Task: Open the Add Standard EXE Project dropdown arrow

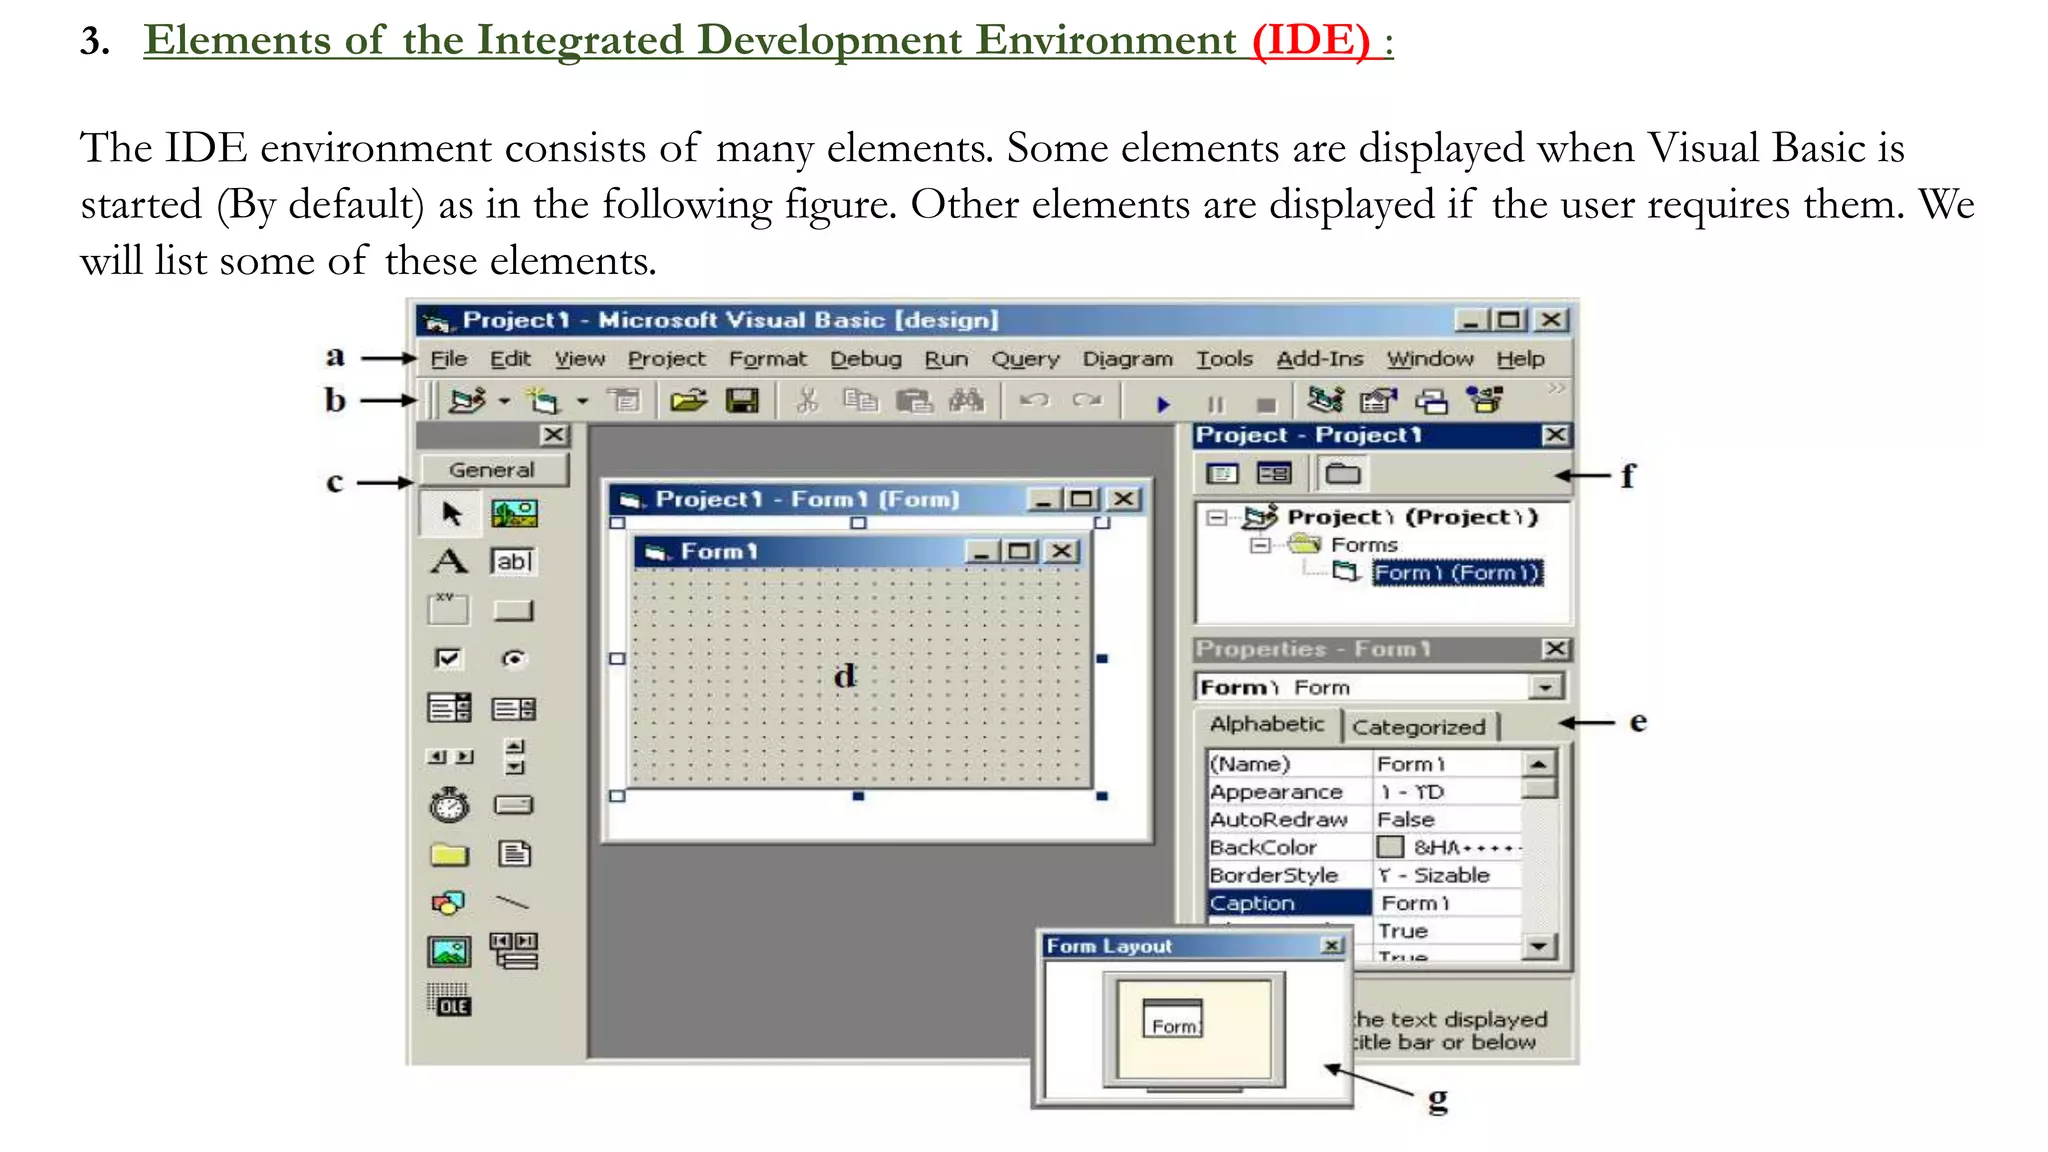Action: (x=504, y=402)
